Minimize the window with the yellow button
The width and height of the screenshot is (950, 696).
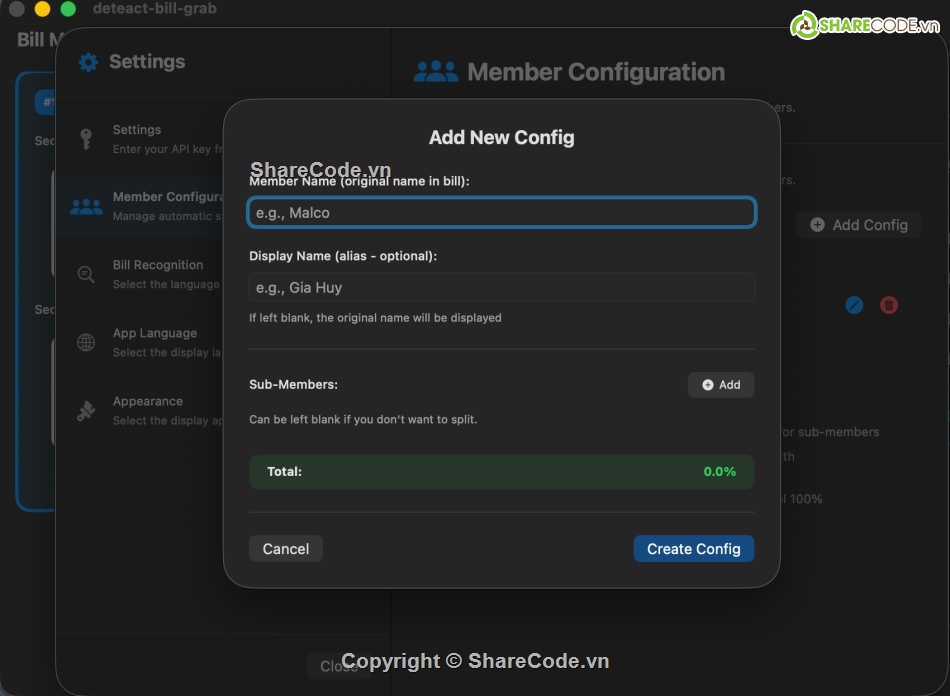point(42,9)
